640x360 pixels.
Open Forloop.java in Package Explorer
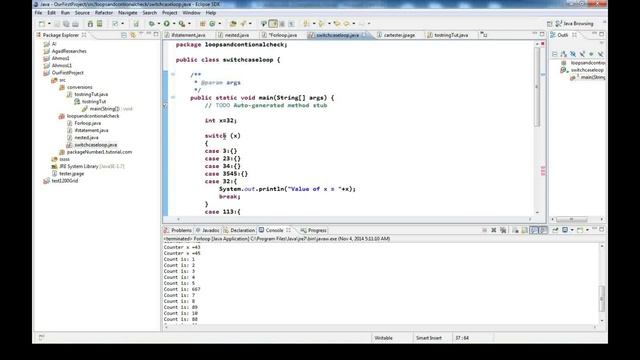[87, 123]
